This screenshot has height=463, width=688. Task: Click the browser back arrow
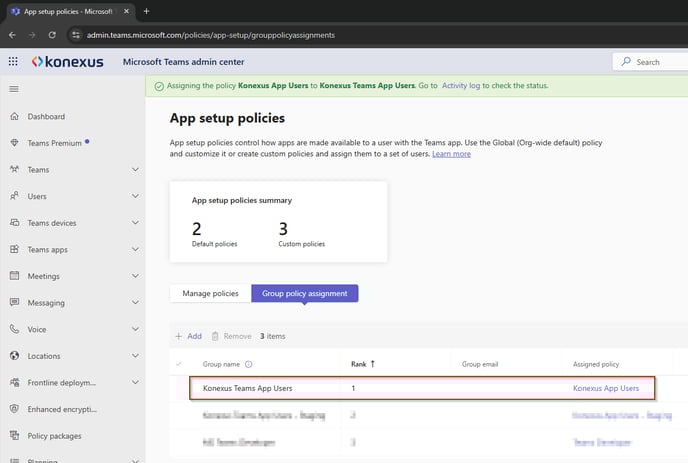[12, 35]
